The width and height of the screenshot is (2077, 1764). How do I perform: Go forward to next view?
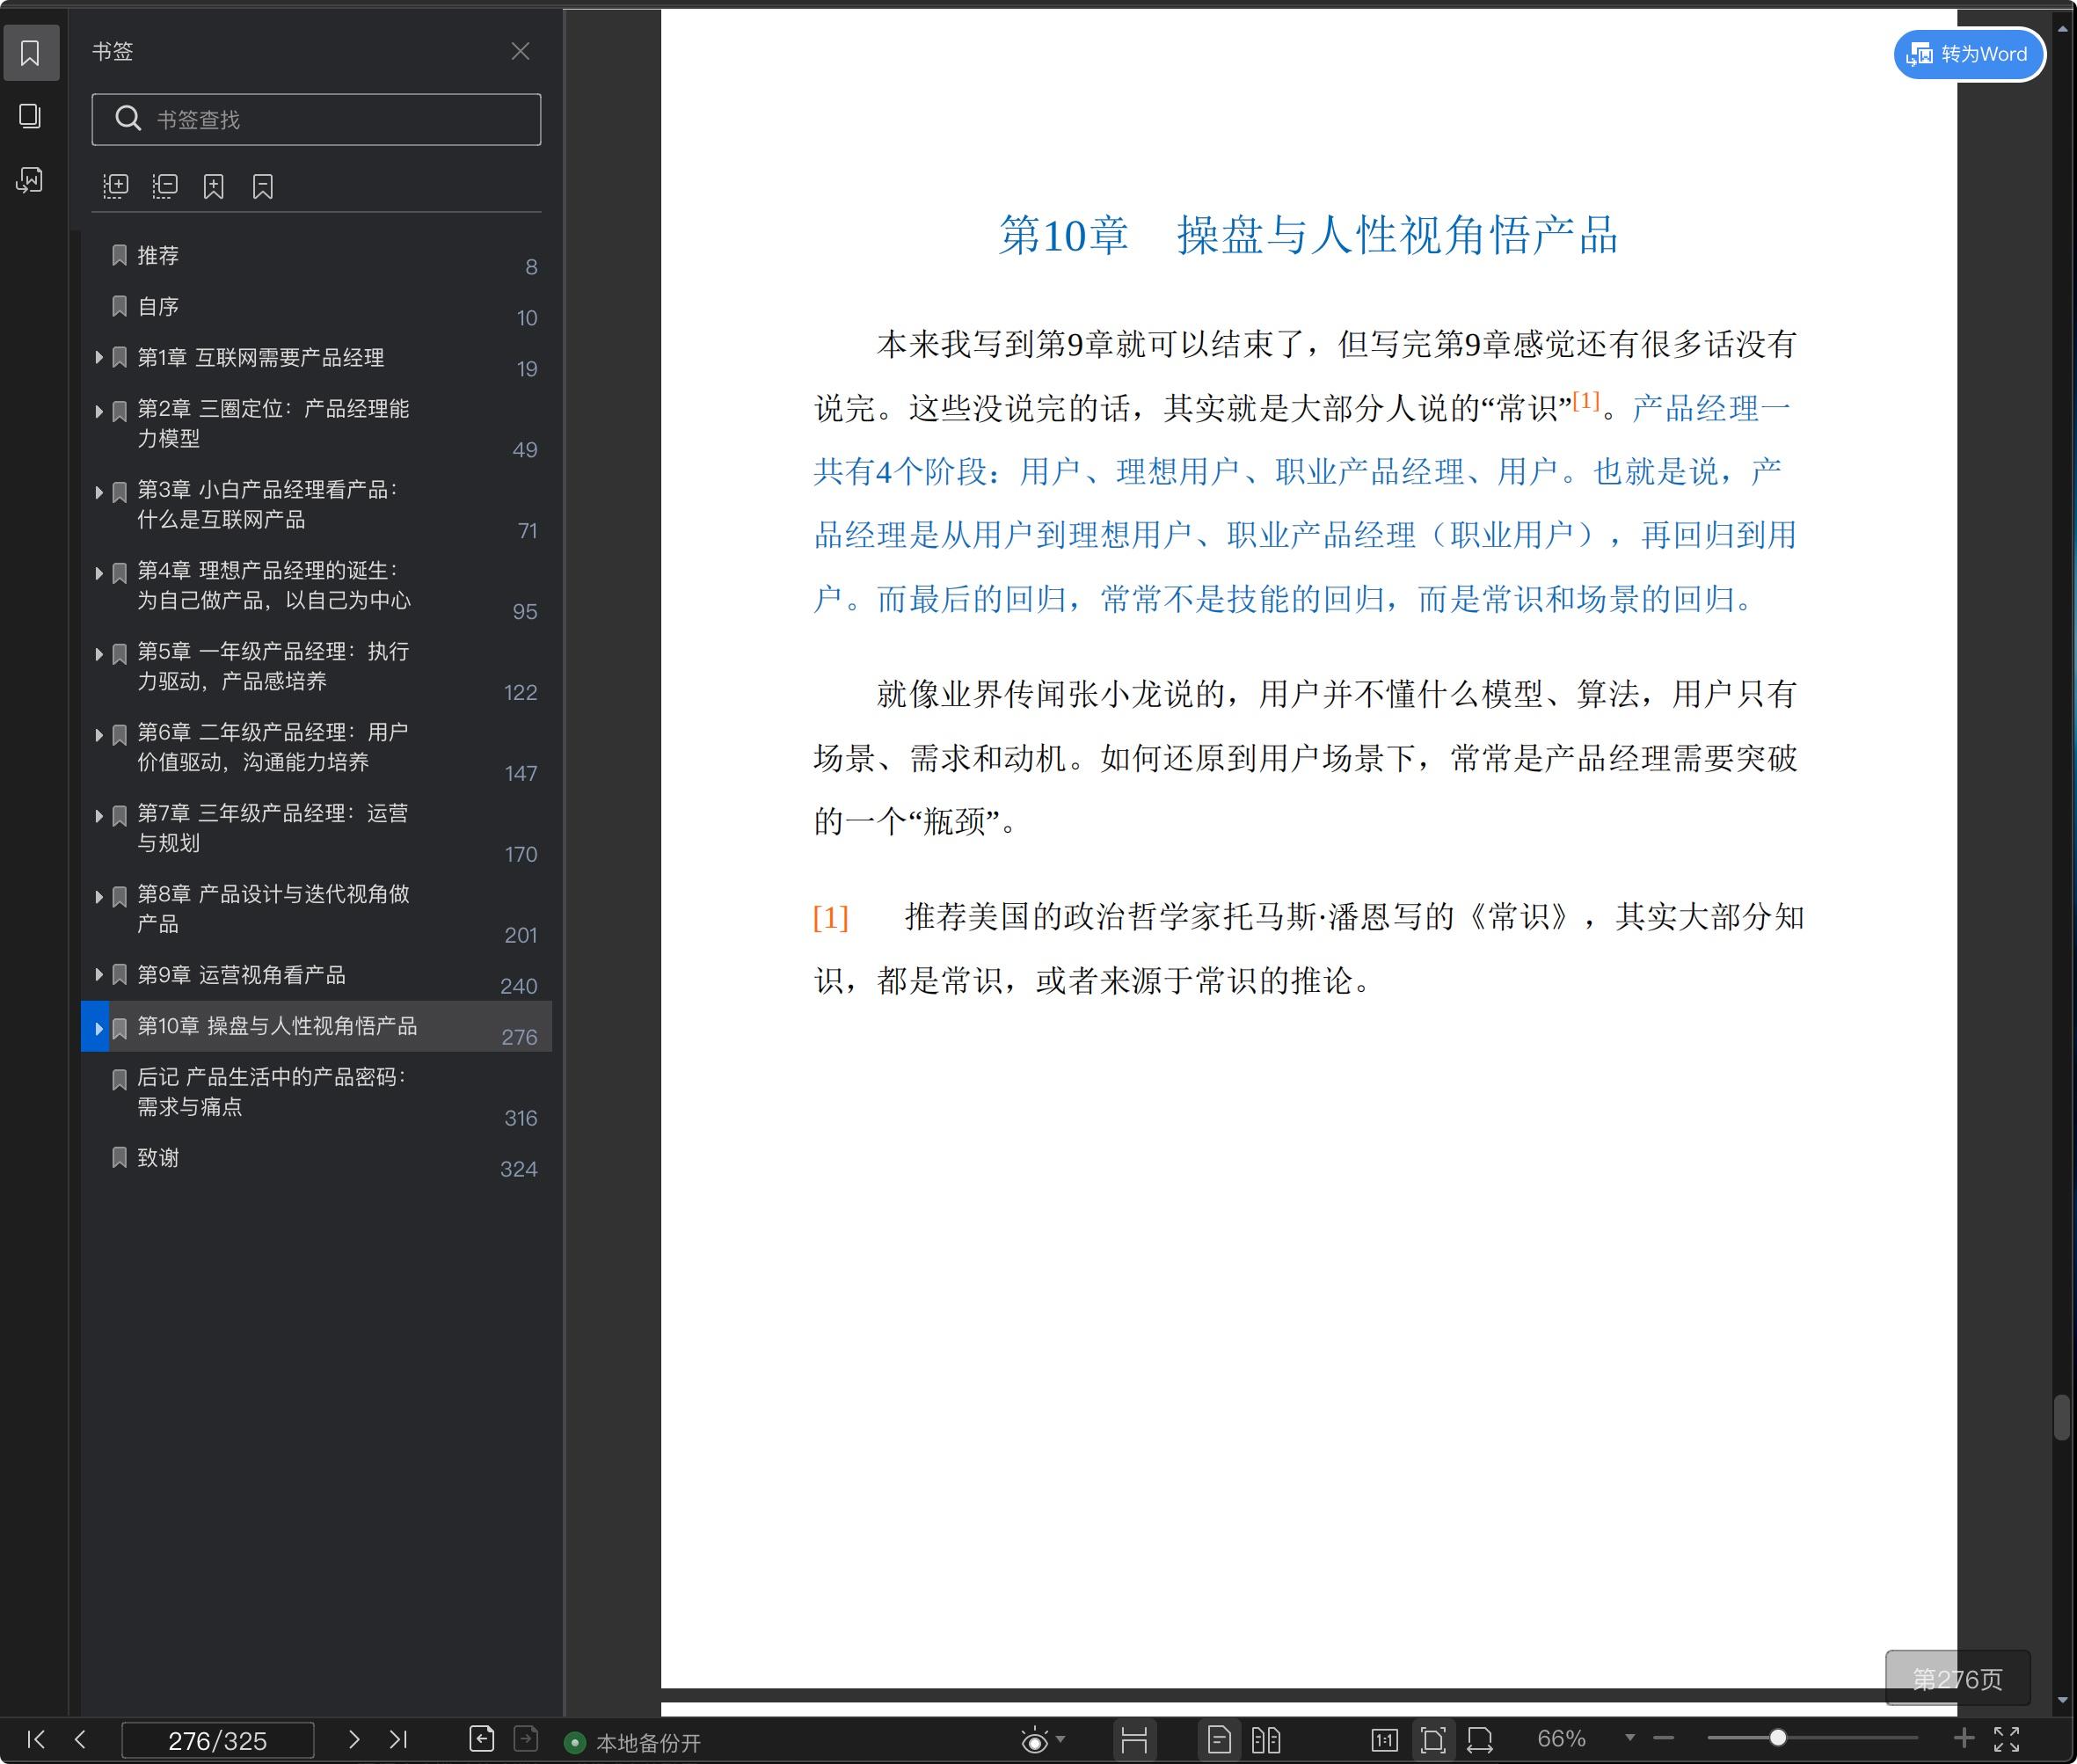526,1739
